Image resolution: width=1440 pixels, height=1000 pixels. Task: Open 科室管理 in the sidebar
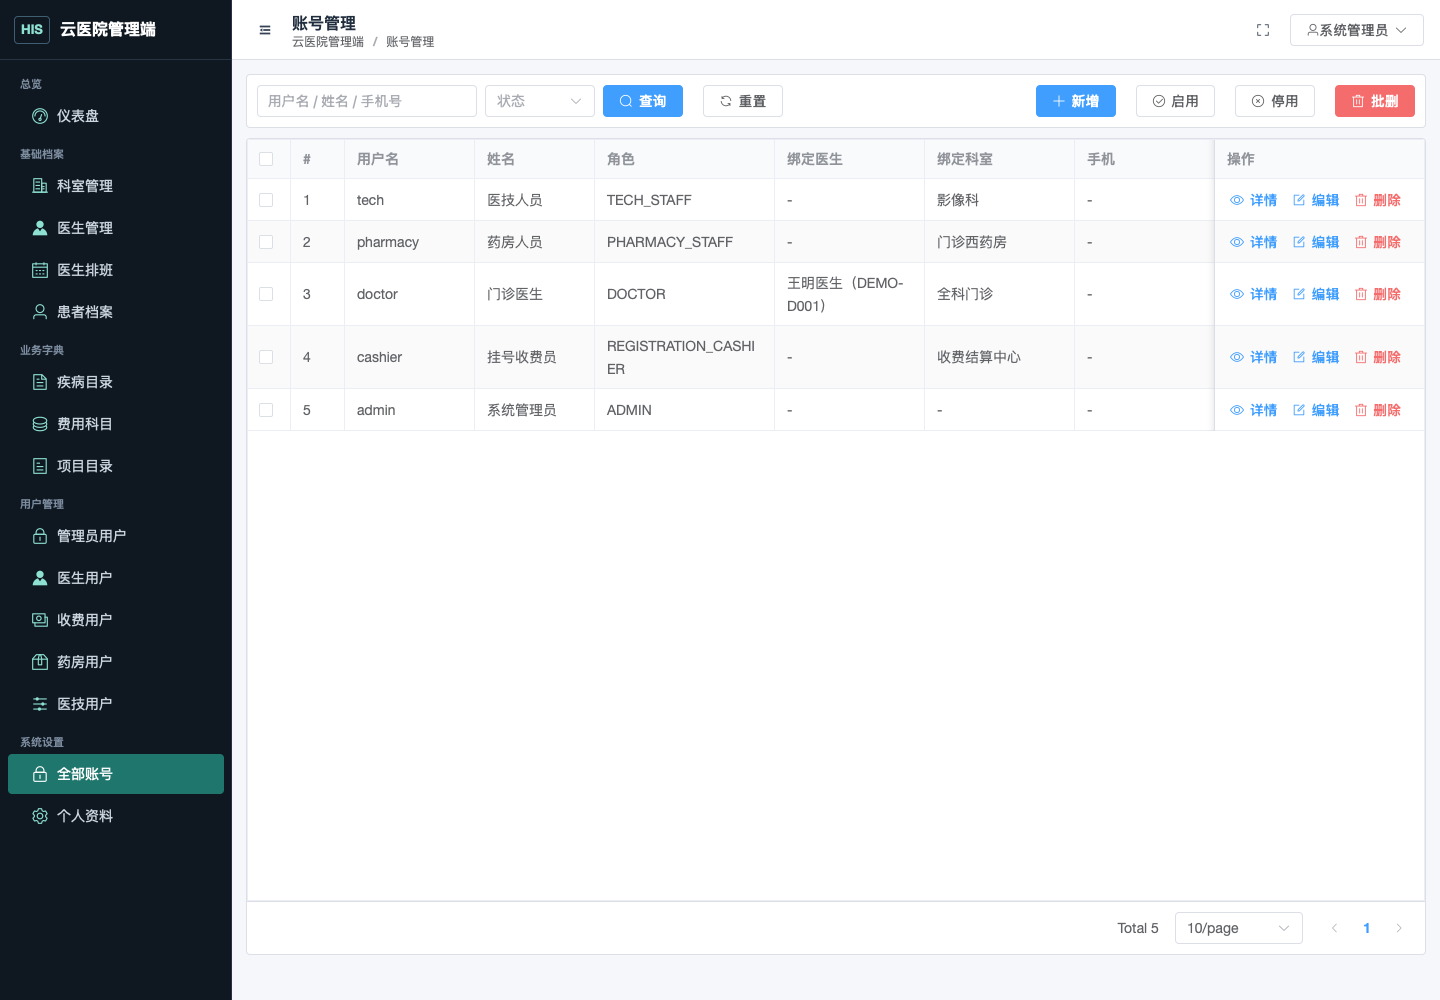(x=116, y=186)
